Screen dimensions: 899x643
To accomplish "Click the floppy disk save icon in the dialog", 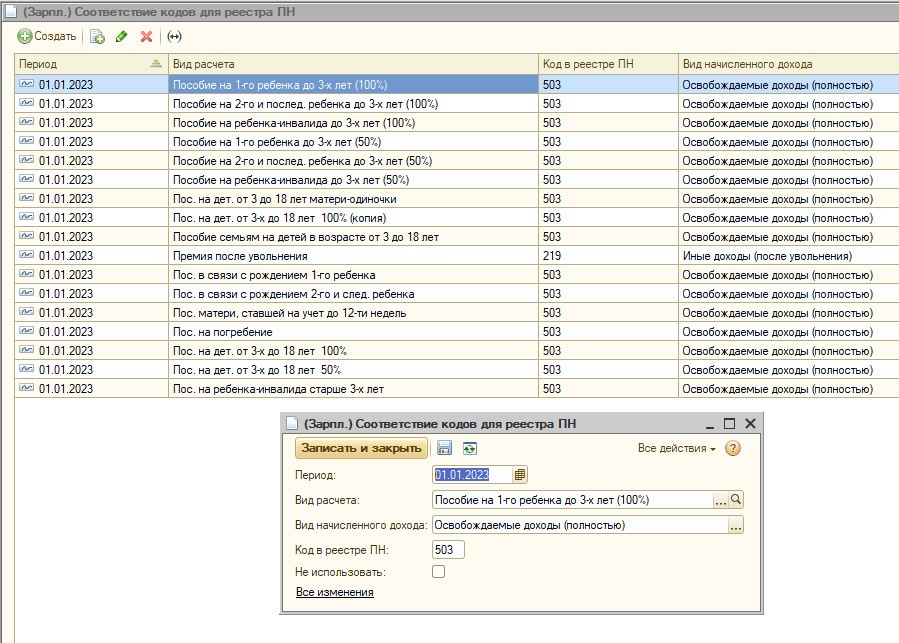I will pyautogui.click(x=445, y=449).
